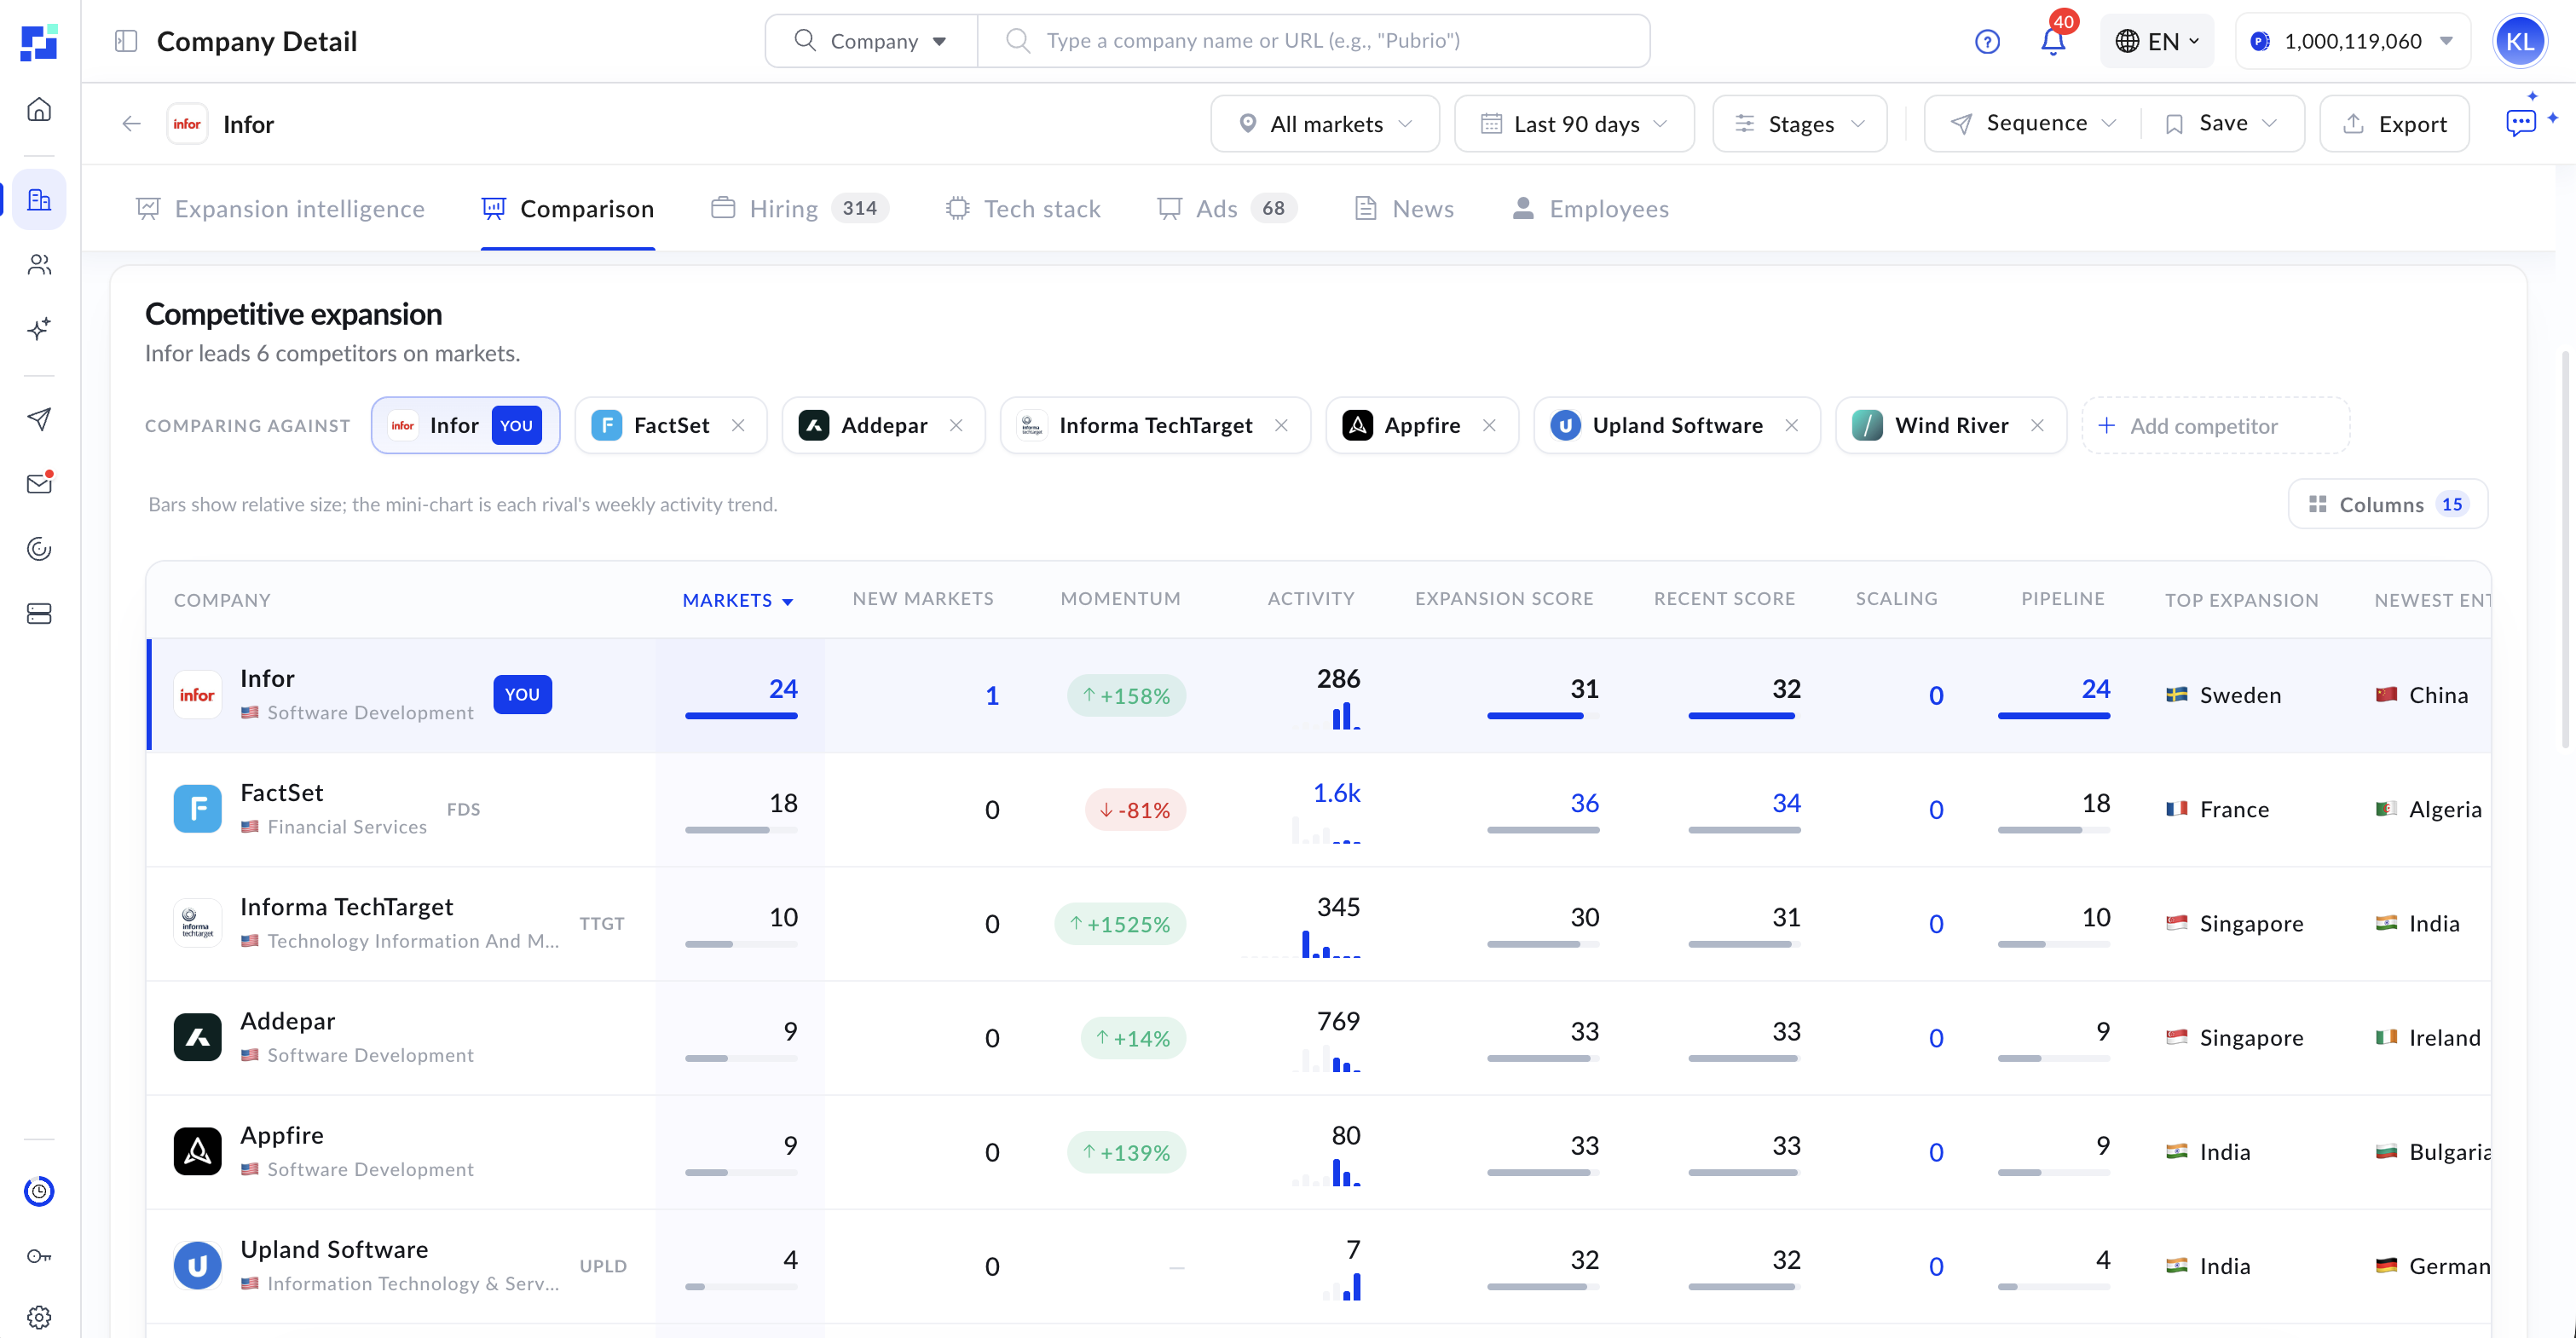Open the News tab
The width and height of the screenshot is (2576, 1338).
point(1404,208)
